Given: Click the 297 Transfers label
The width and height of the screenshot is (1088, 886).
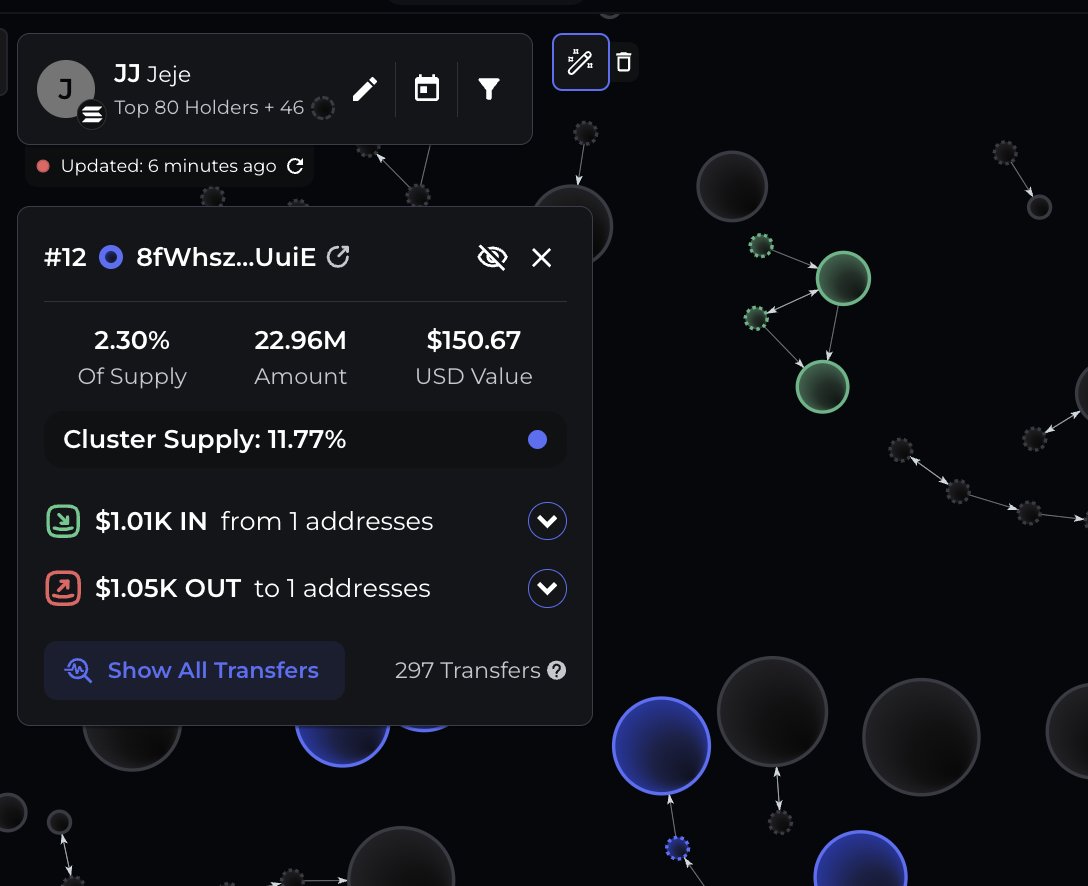Looking at the screenshot, I should click(468, 670).
